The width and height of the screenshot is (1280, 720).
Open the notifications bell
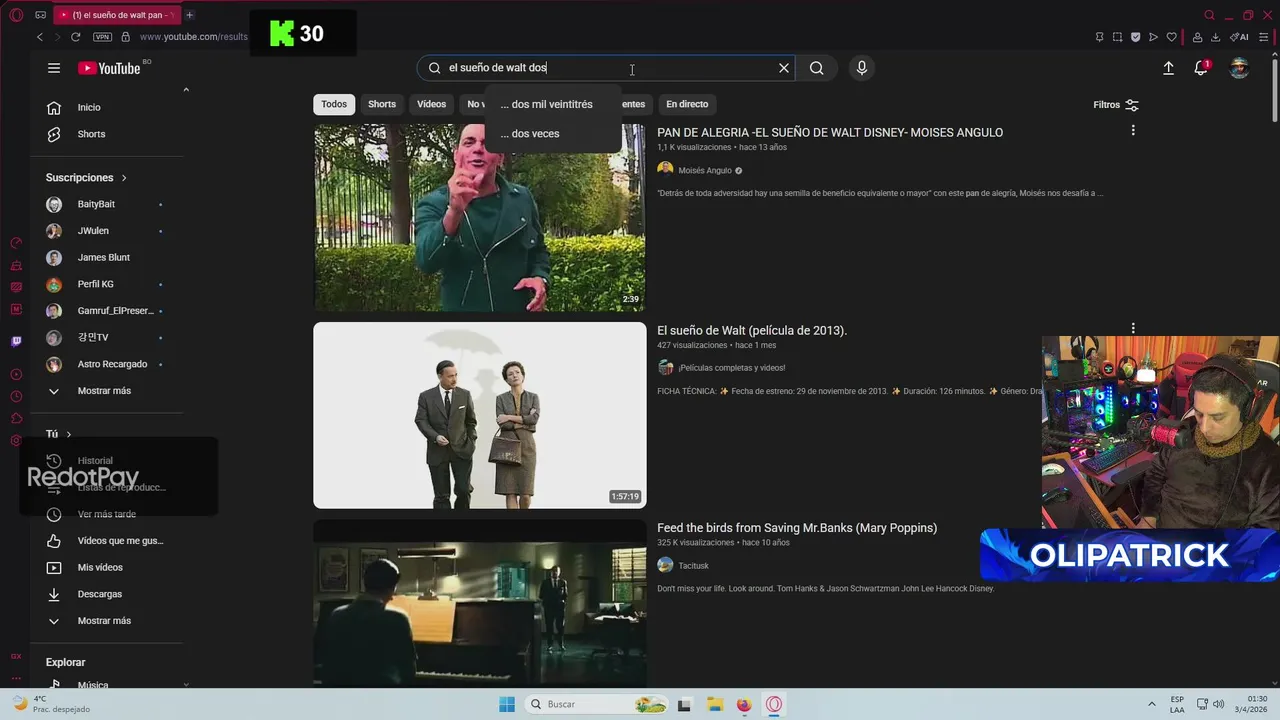[1201, 68]
